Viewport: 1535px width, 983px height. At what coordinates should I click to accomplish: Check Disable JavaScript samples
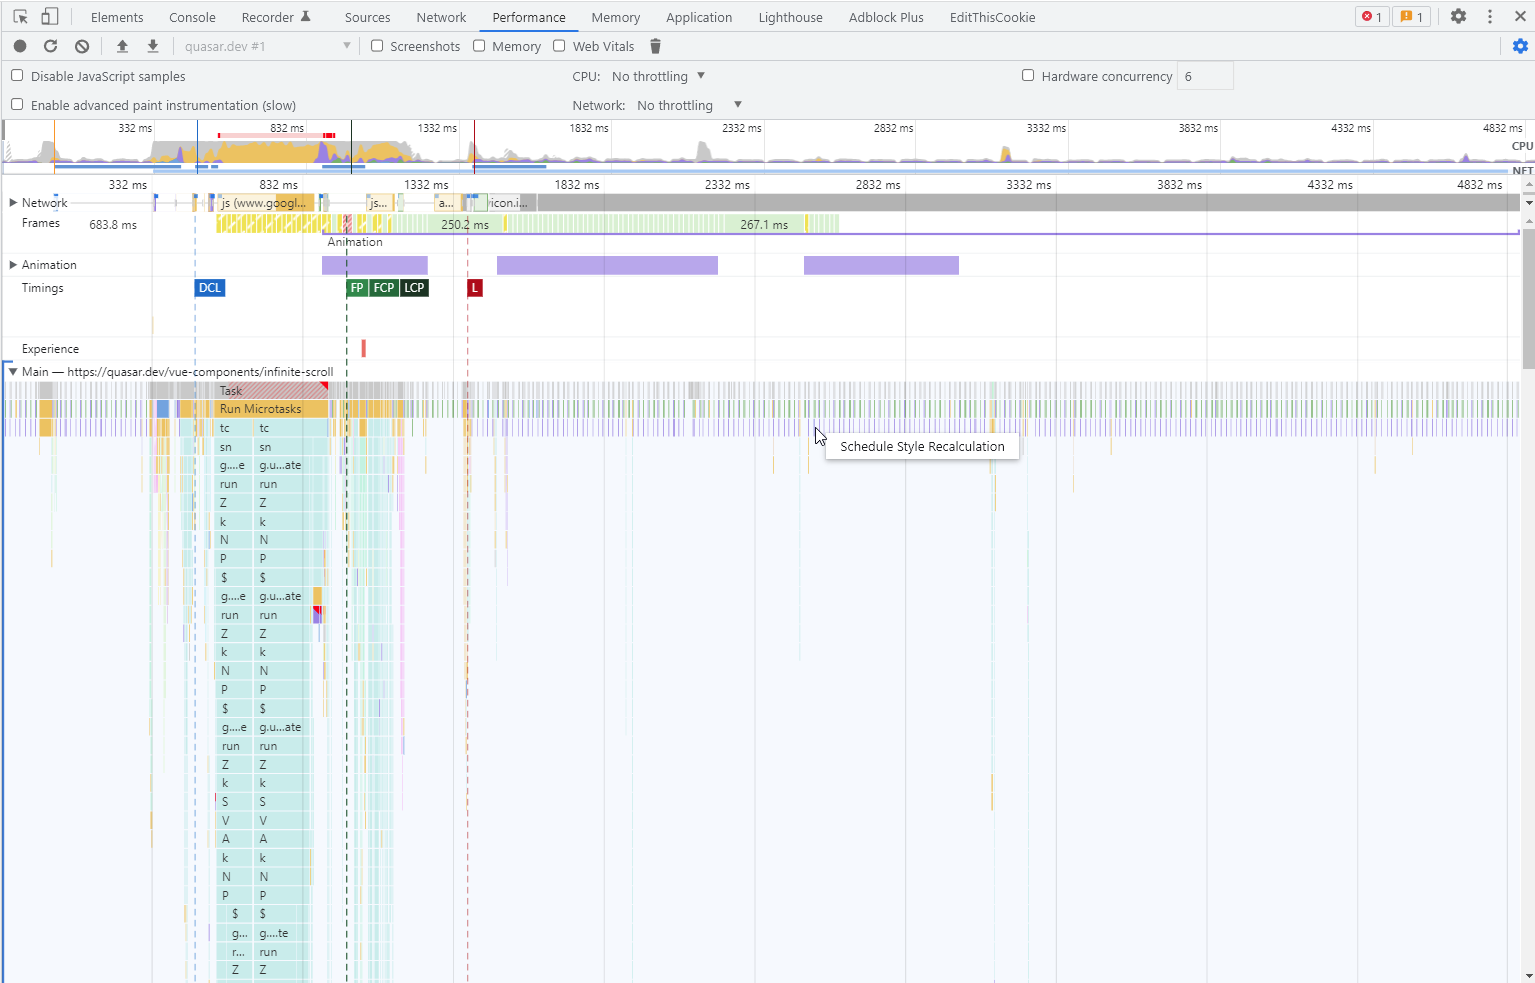(x=16, y=76)
